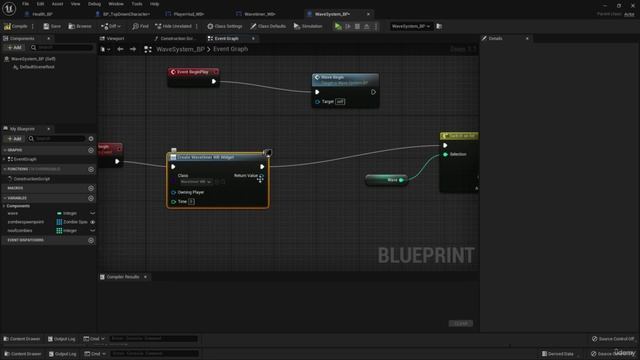Click Time input box on Create Widget node
The height and width of the screenshot is (360, 640).
point(191,202)
